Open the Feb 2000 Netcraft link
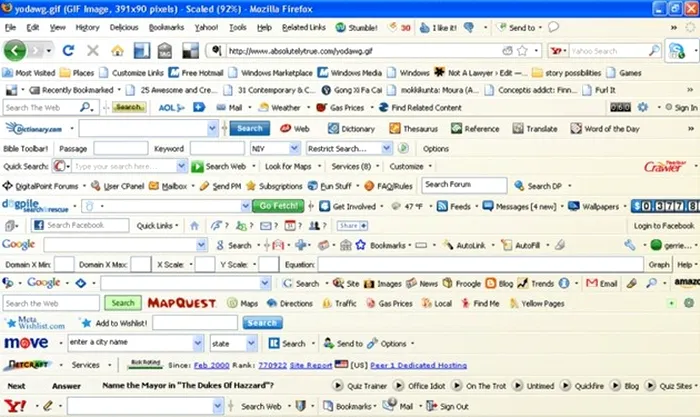The image size is (700, 417). tap(212, 365)
